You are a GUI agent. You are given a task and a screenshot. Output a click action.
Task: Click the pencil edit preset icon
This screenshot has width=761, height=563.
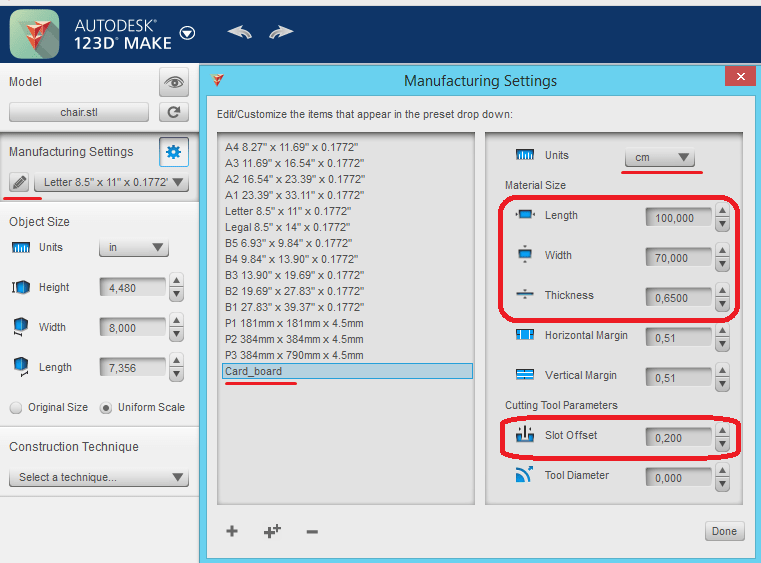coord(19,182)
